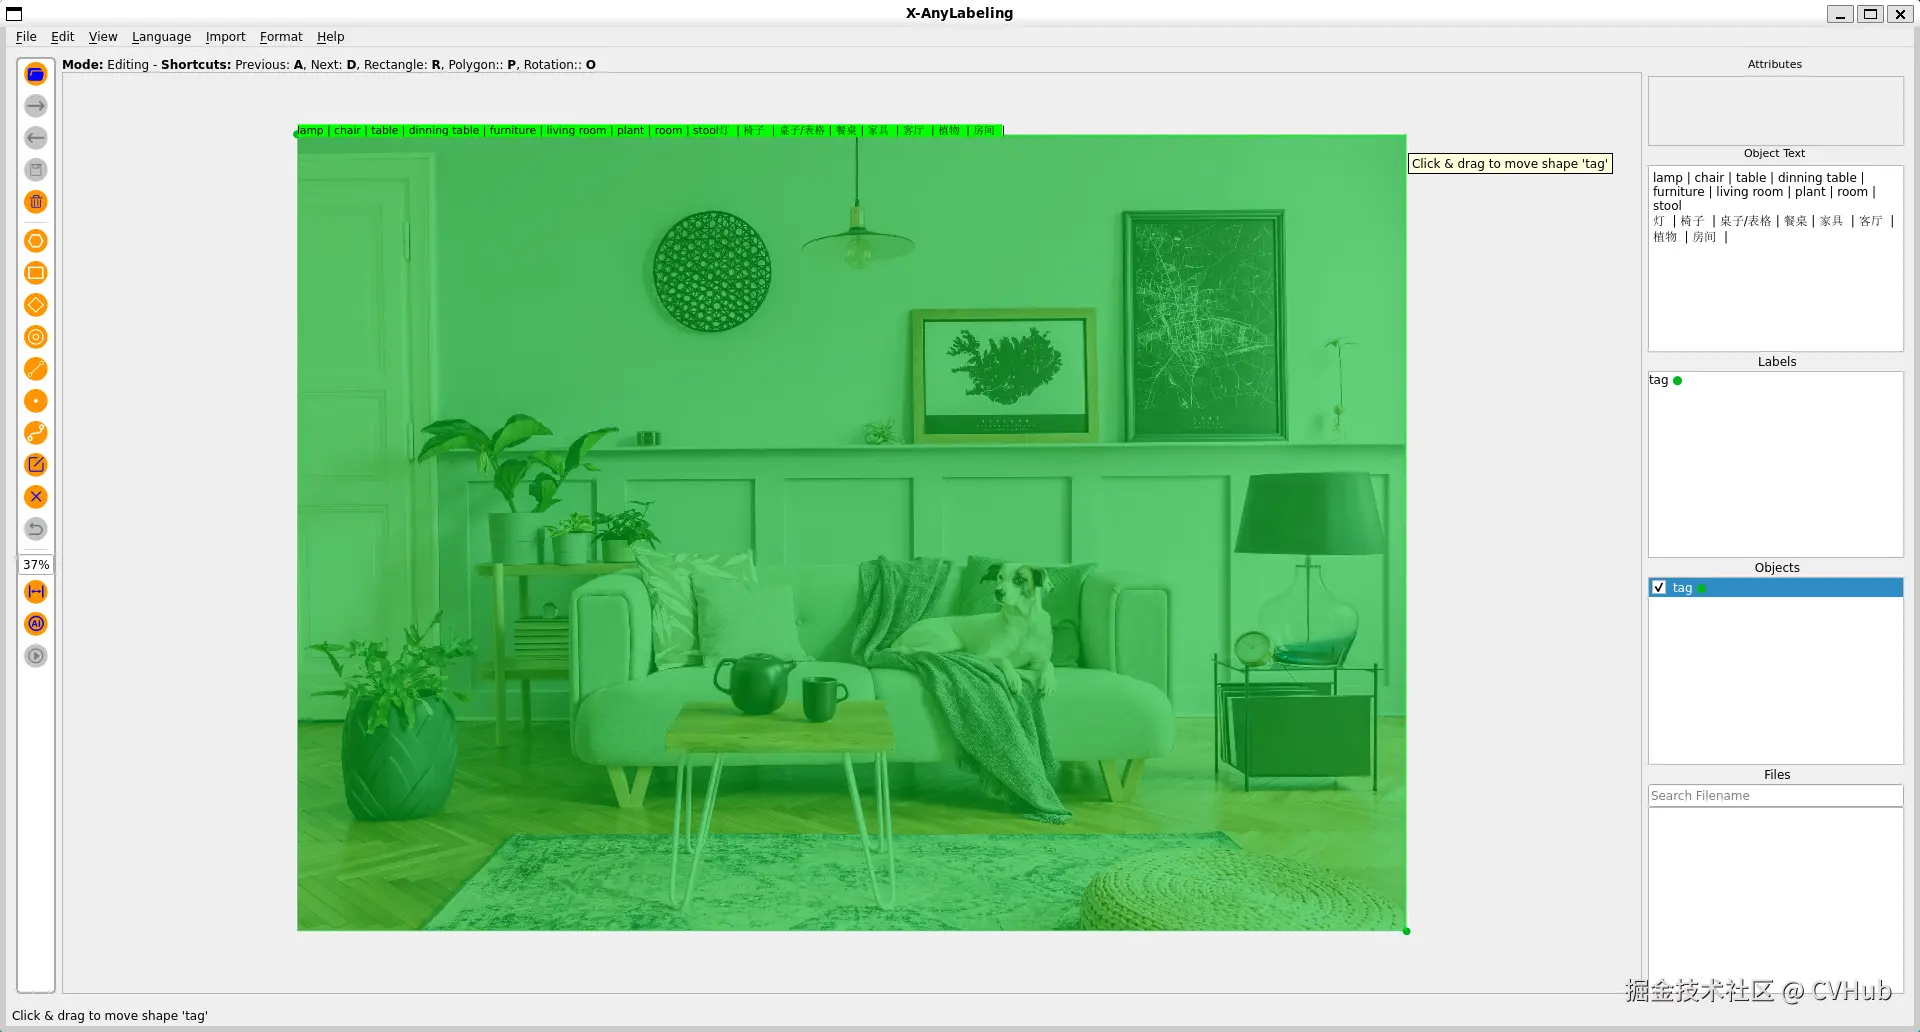This screenshot has height=1032, width=1920.
Task: Delete file using the trash icon
Action: click(36, 202)
